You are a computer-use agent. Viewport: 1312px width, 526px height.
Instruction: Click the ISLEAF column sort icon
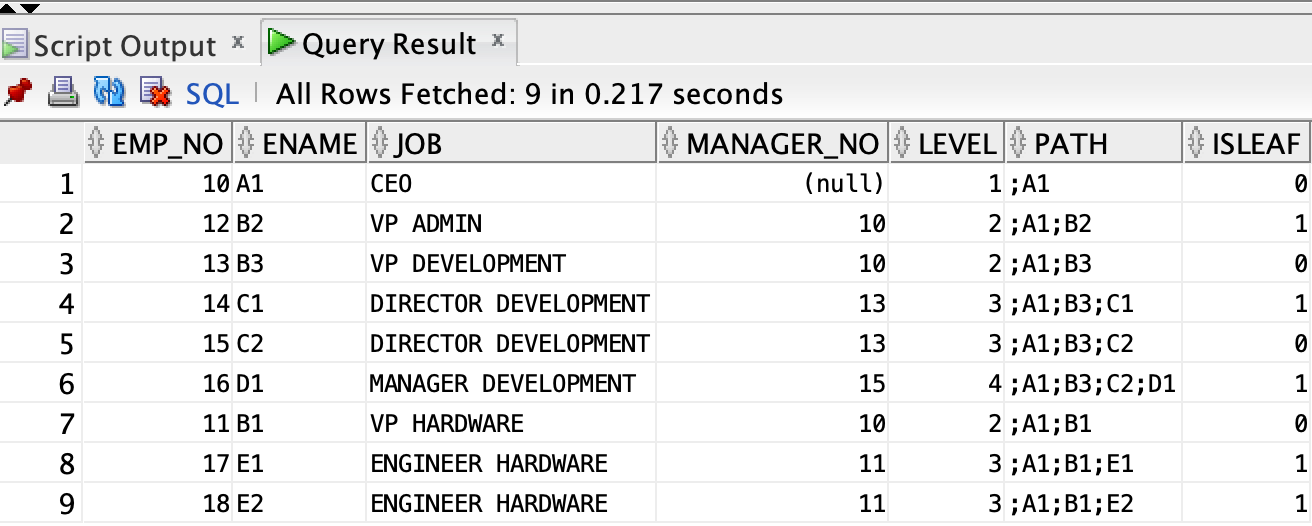1197,144
